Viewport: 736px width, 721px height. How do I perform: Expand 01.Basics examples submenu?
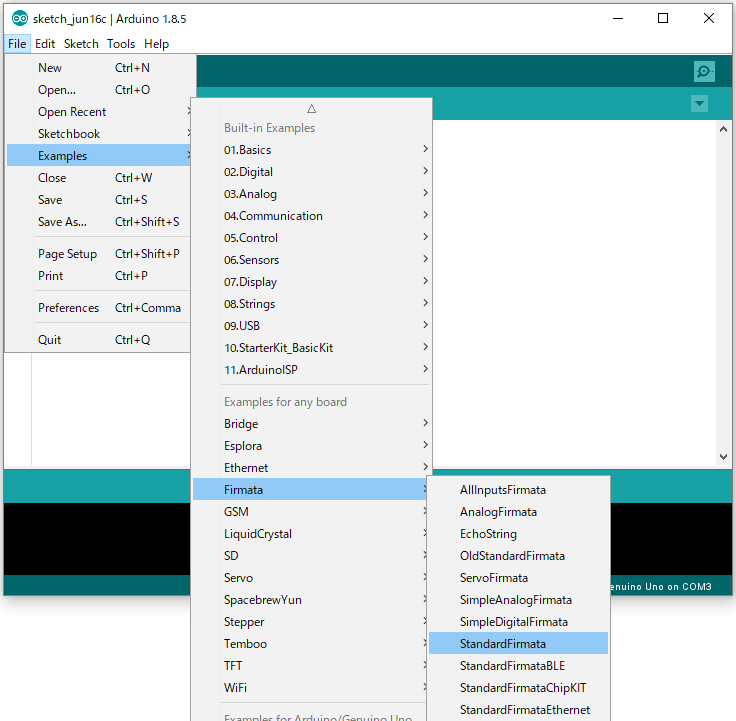(312, 150)
